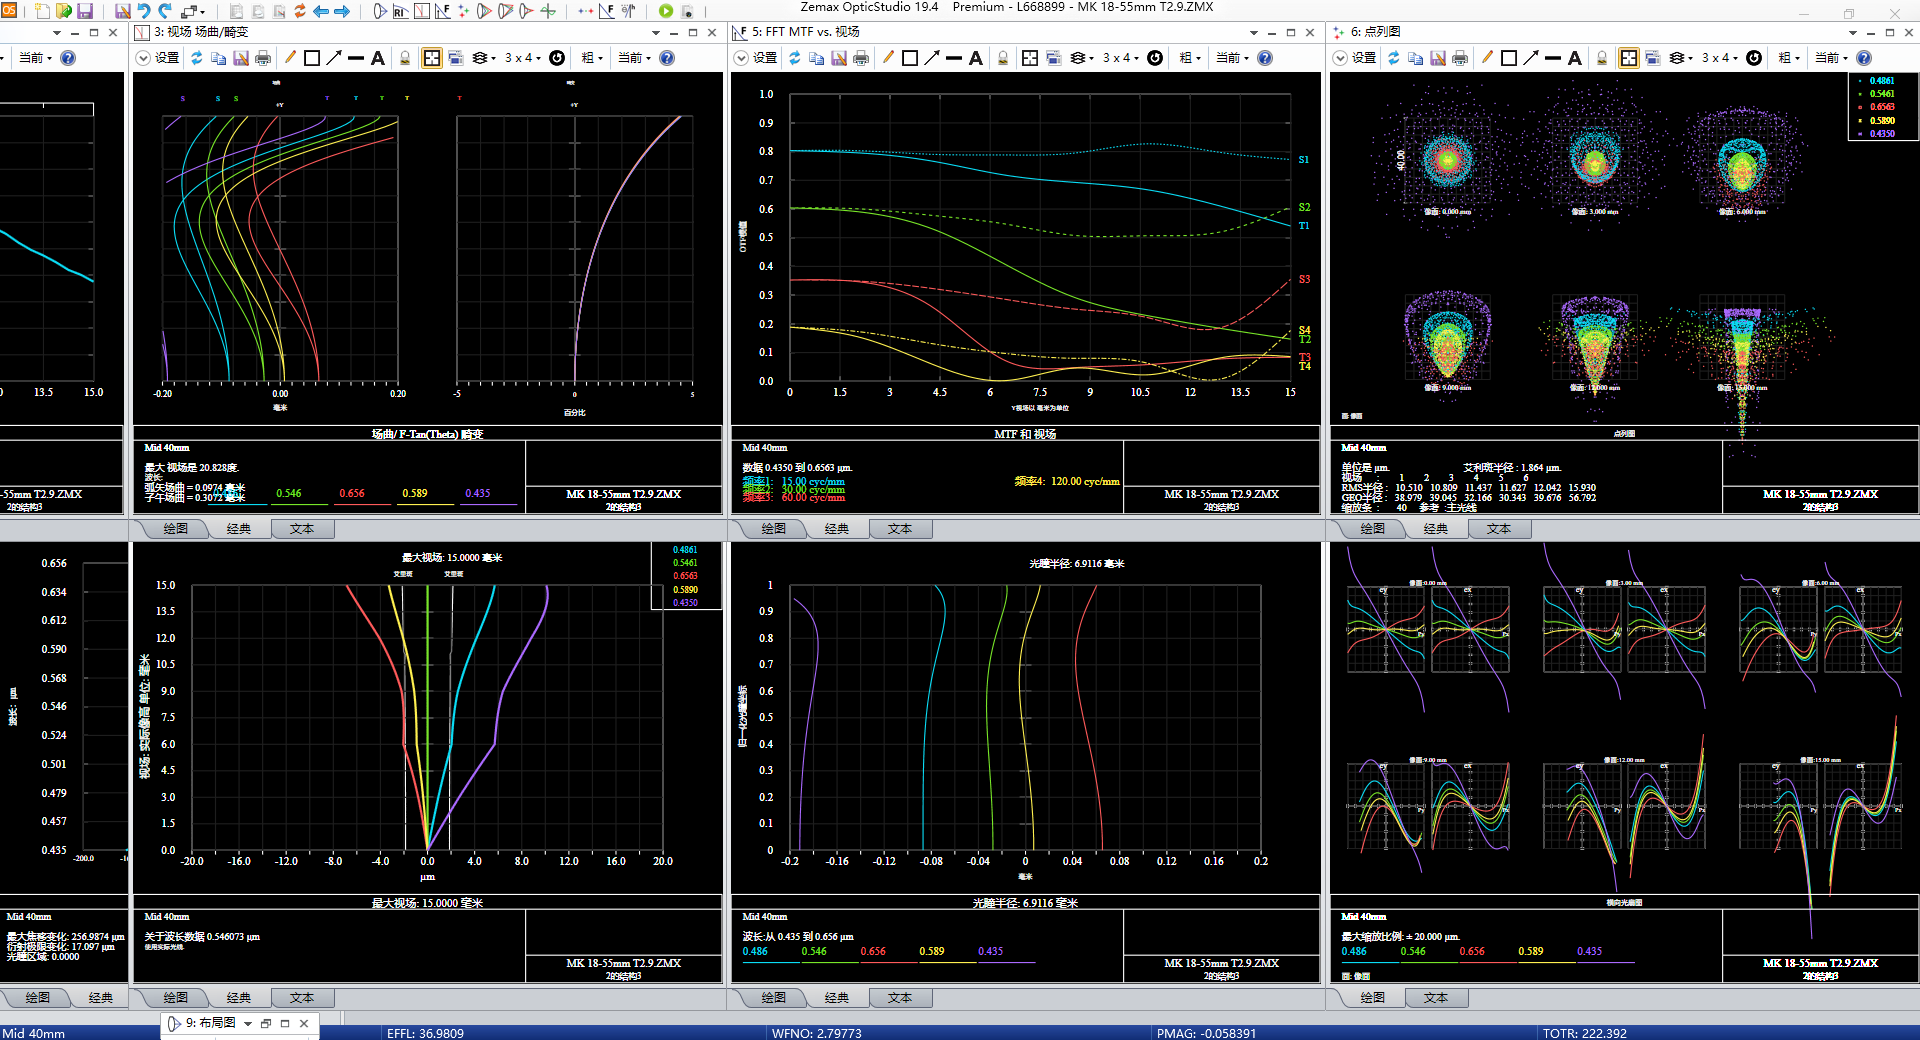This screenshot has height=1040, width=1920.
Task: Click the orange Update All refresh icon
Action: pyautogui.click(x=299, y=11)
